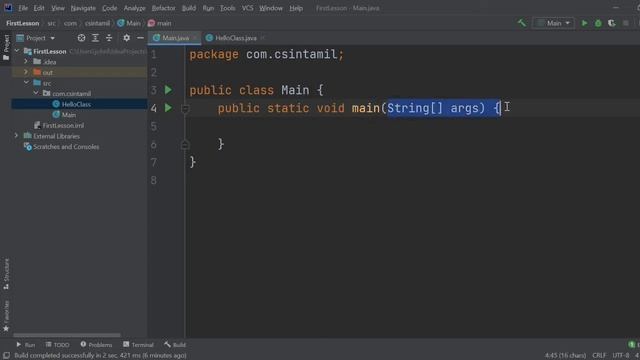Click the run gutter icon beside the main method

coord(168,108)
